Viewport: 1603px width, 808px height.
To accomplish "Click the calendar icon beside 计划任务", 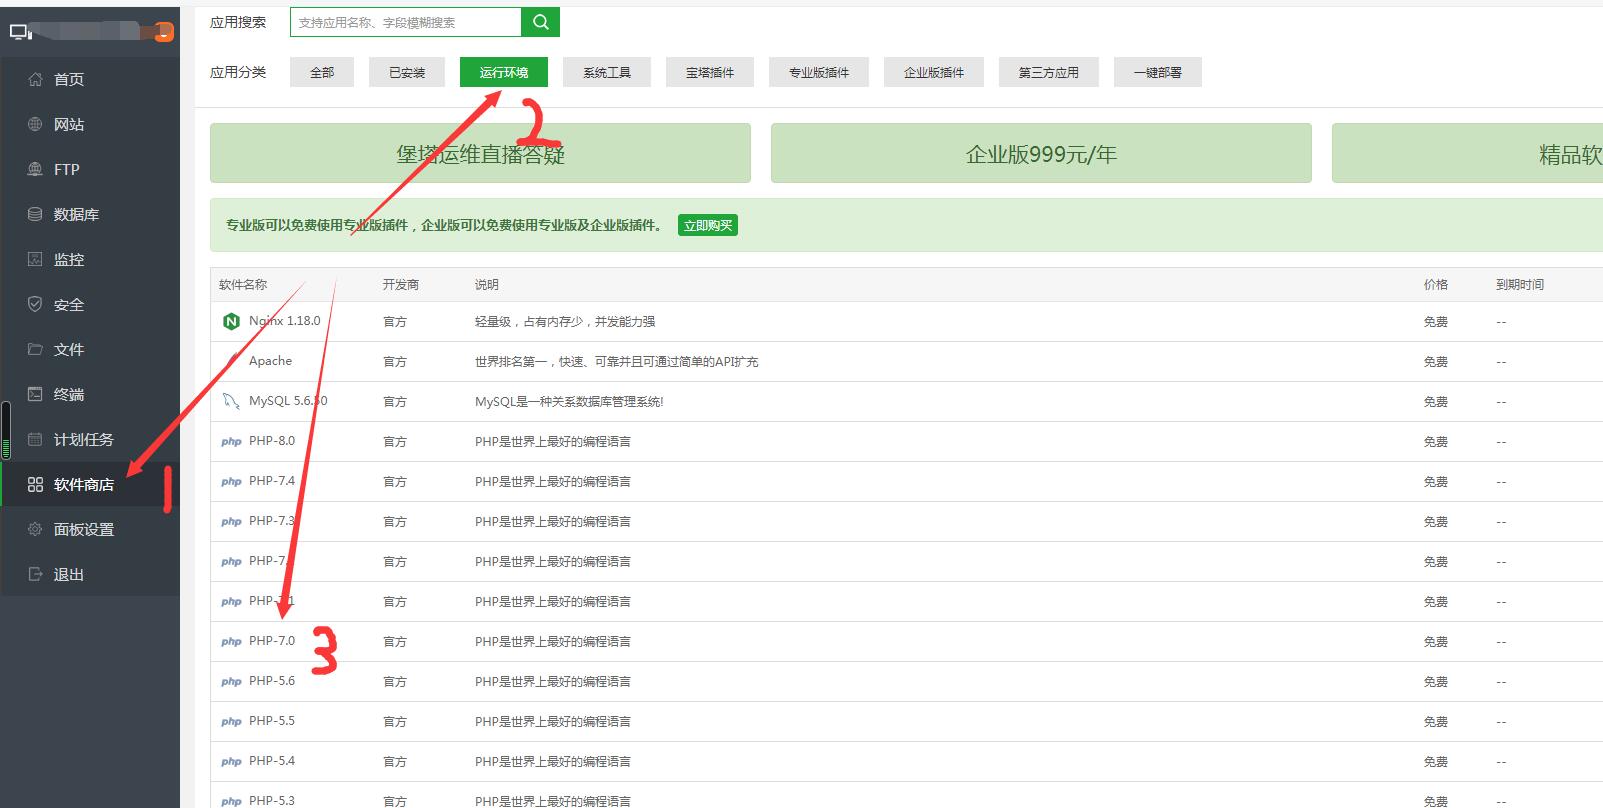I will 35,439.
